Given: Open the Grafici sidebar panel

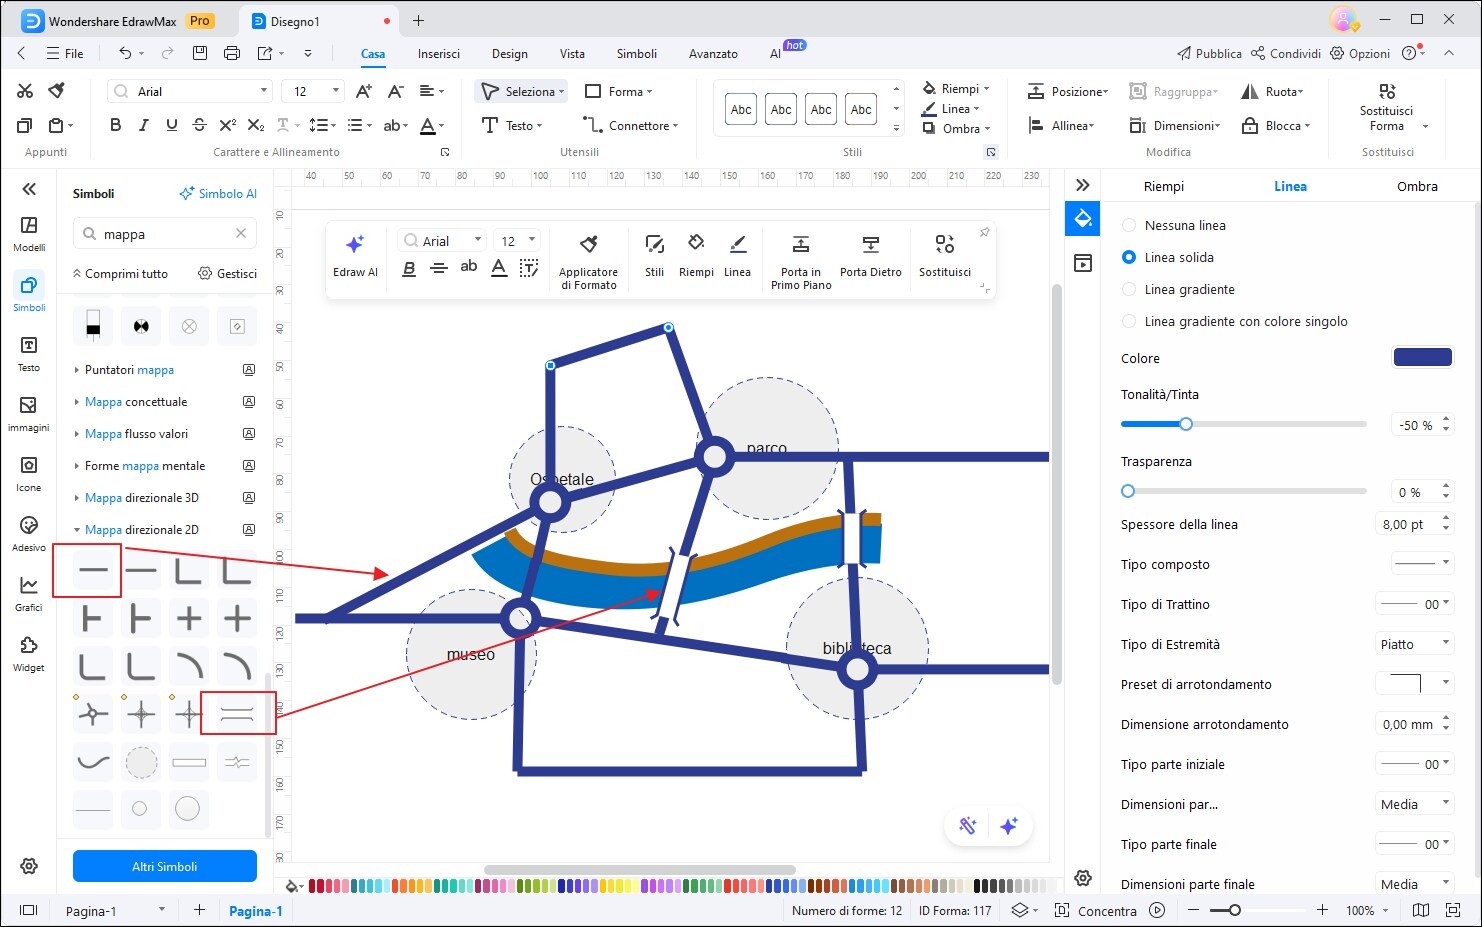Looking at the screenshot, I should pos(29,594).
